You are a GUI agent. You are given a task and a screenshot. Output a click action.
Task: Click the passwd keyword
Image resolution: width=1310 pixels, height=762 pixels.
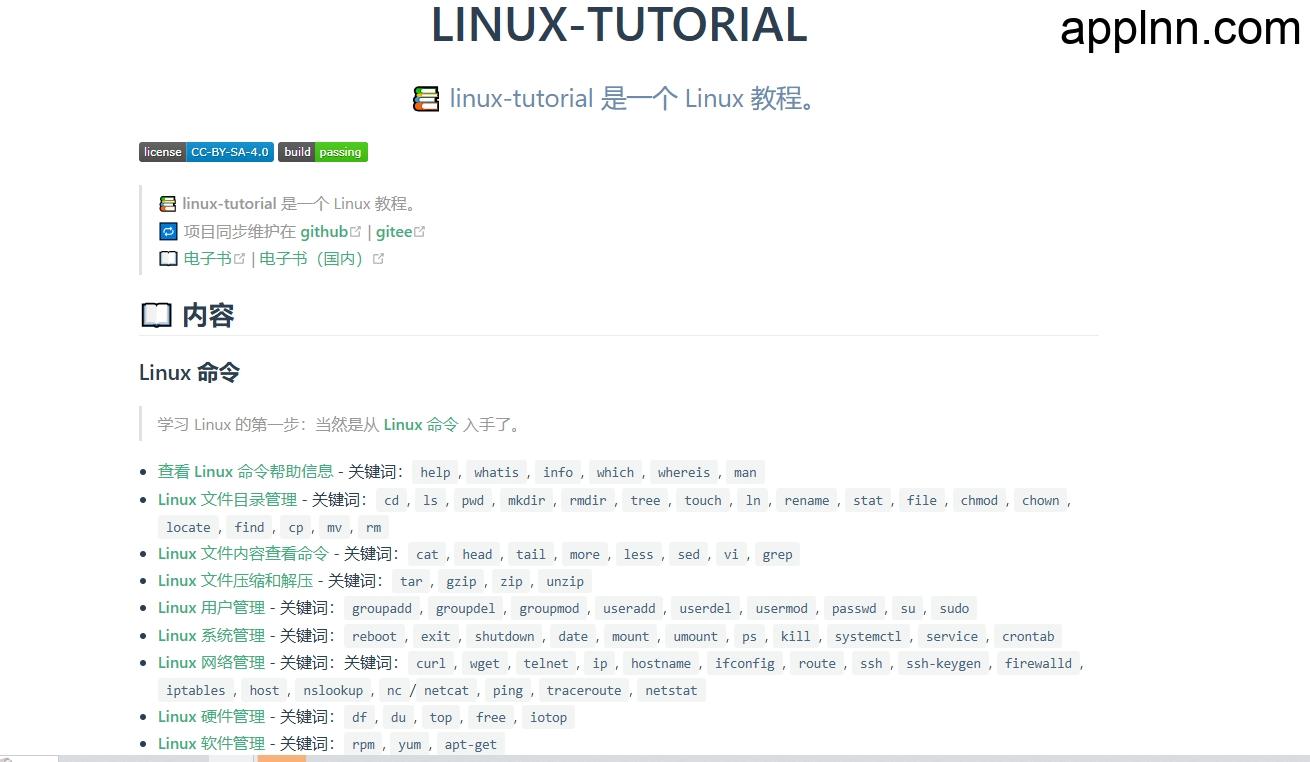point(854,608)
